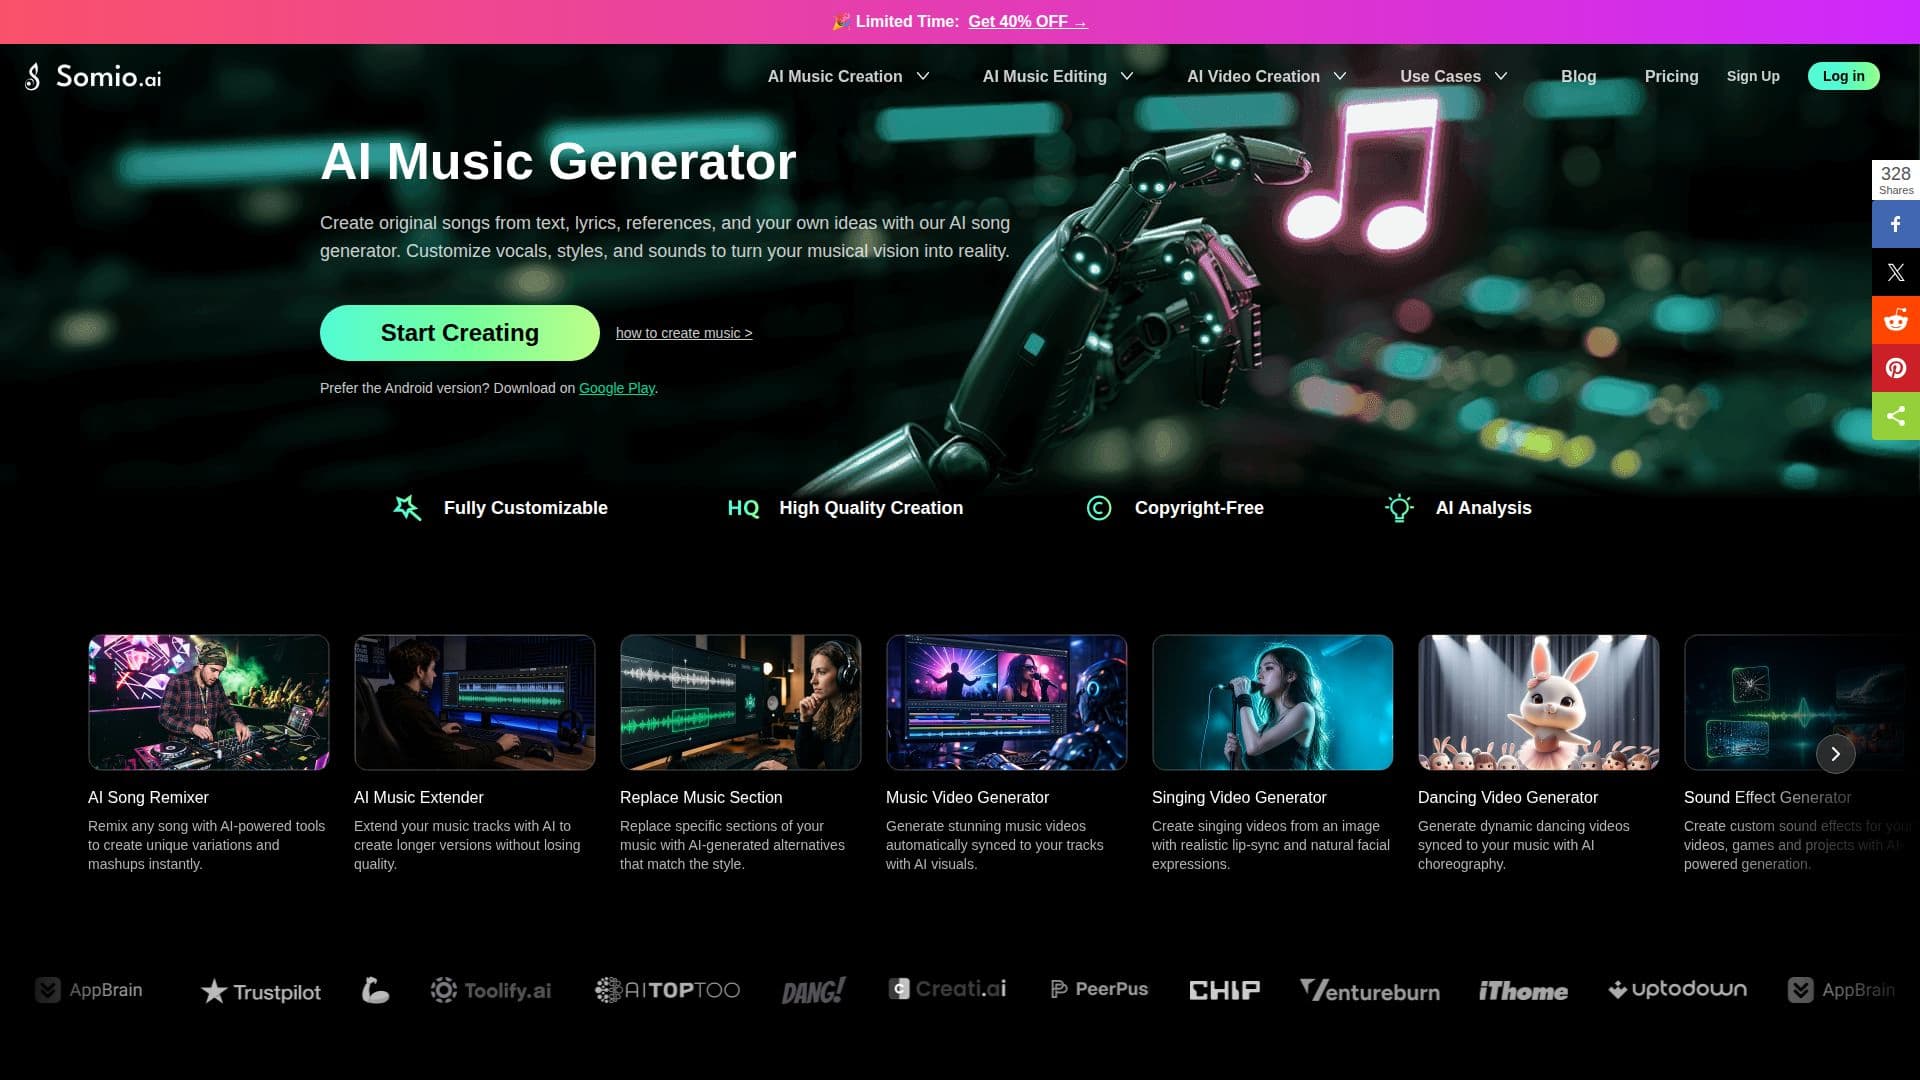Open the Blog page
Viewport: 1920px width, 1080px height.
pyautogui.click(x=1578, y=76)
